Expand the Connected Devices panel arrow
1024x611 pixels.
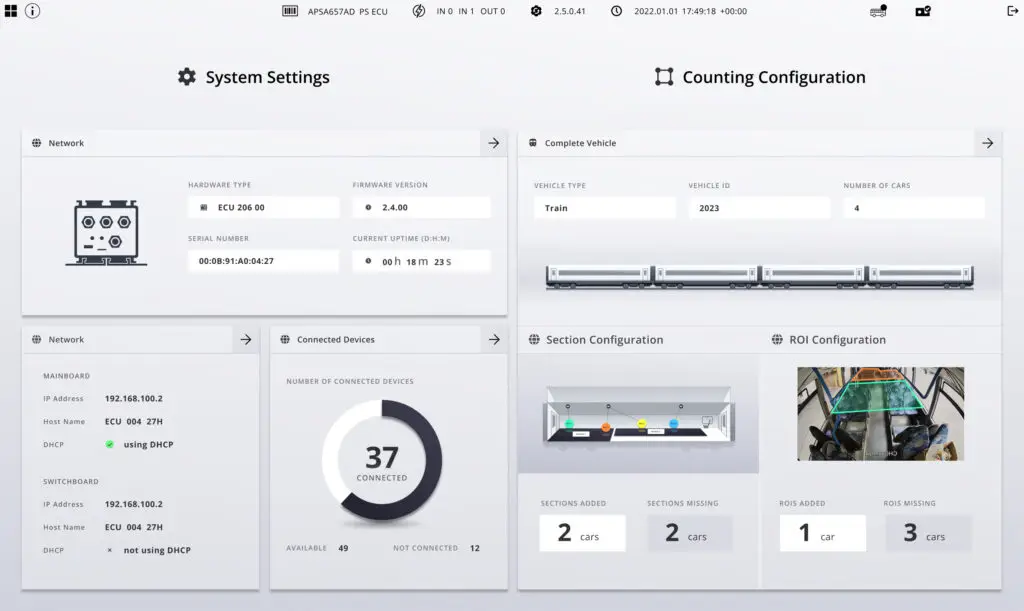(x=494, y=340)
